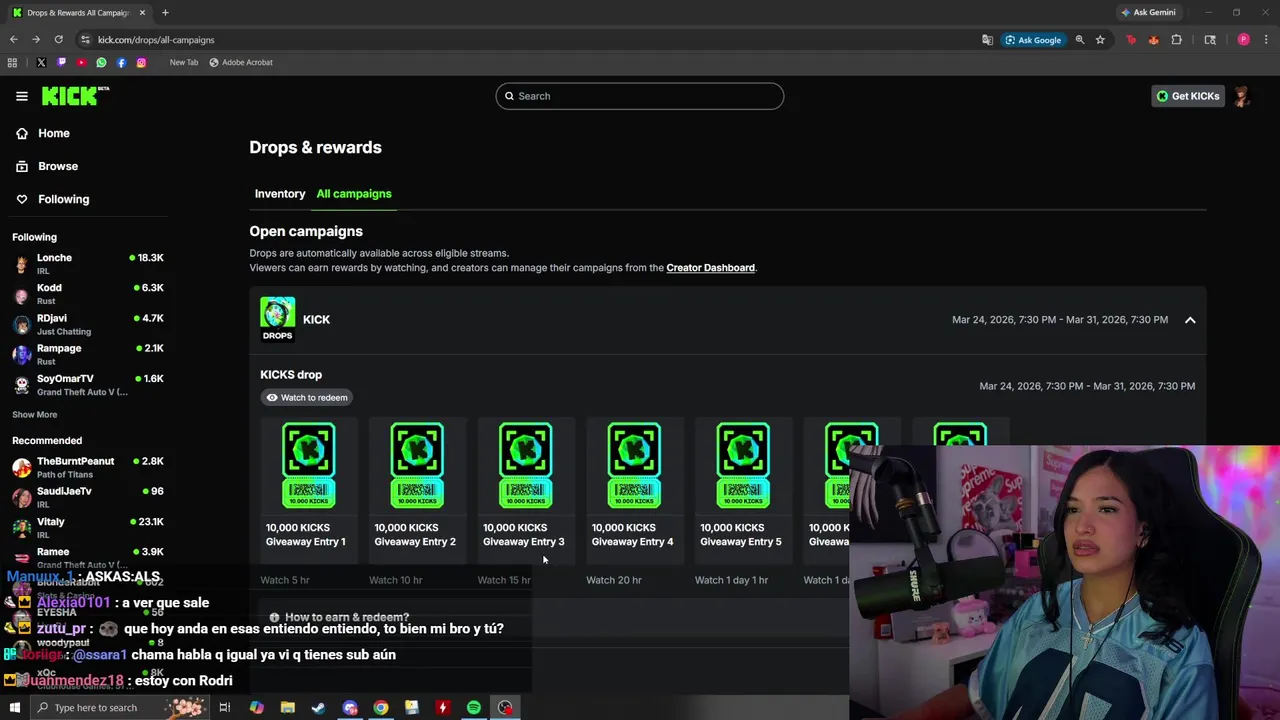Open the New Tab bookmark
This screenshot has height=720, width=1280.
(x=184, y=62)
